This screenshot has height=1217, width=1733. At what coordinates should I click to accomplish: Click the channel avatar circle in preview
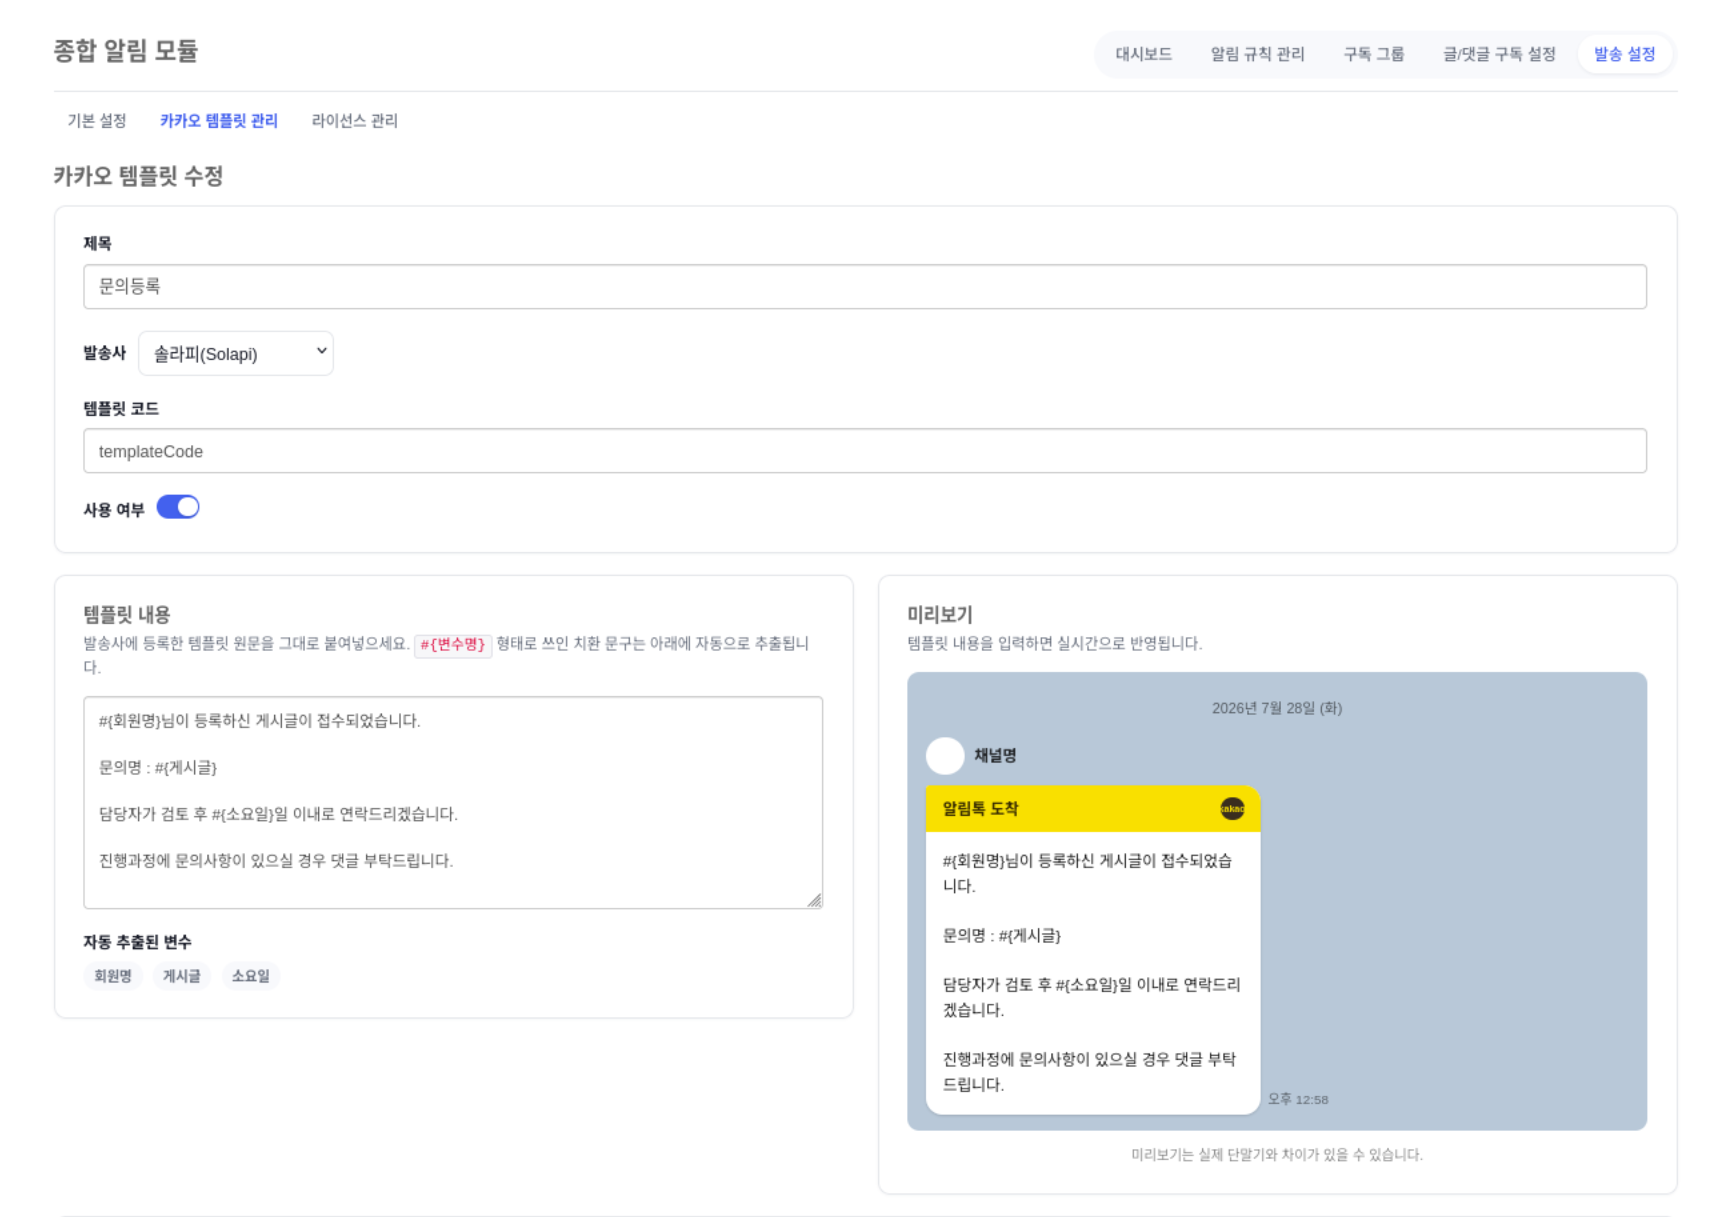coord(945,755)
